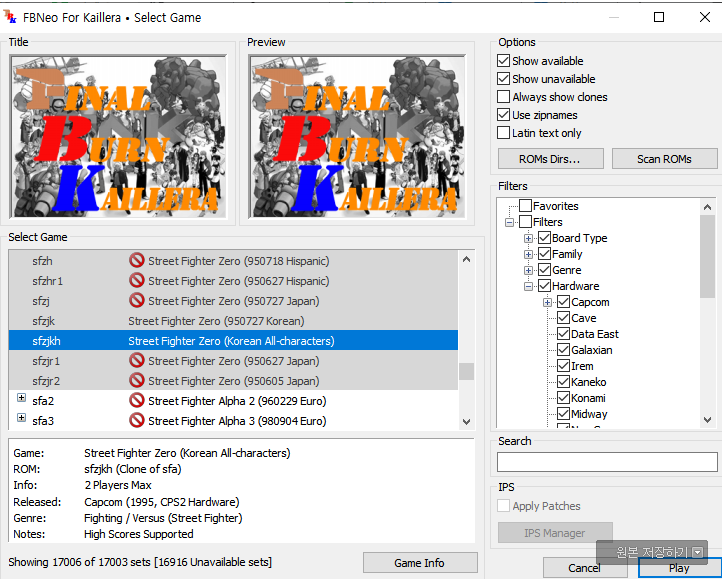Click the unavailable icon on sfa3 row
Screen dimensions: 726x583
137,420
